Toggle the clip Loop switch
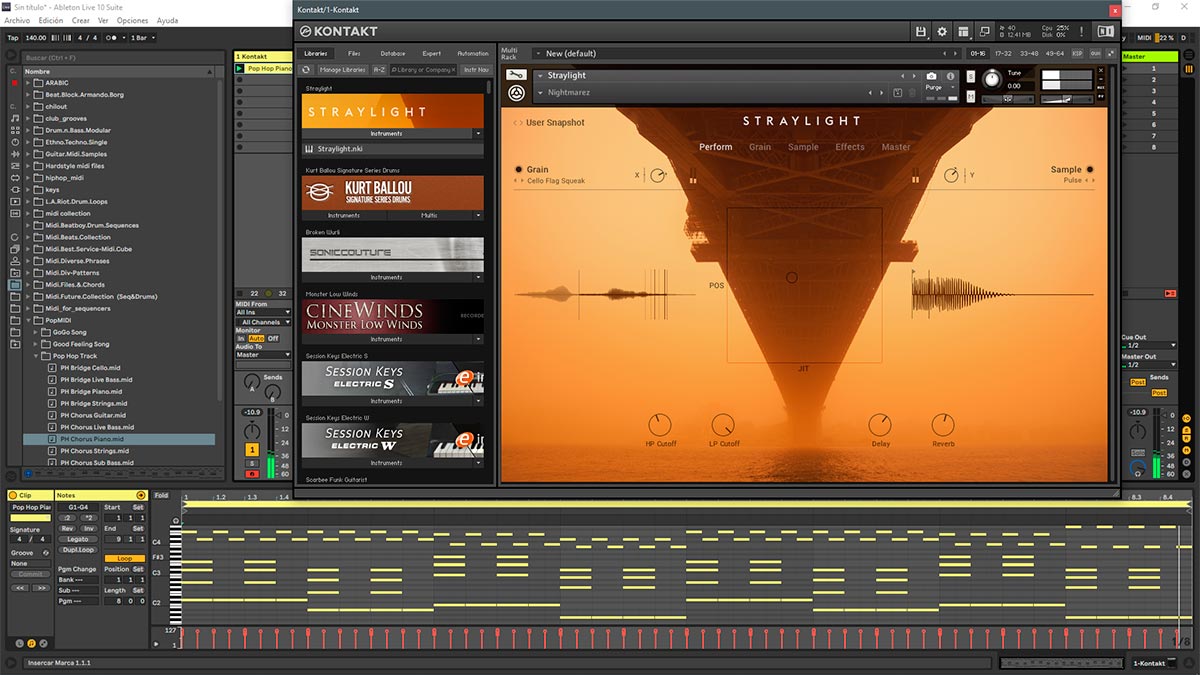This screenshot has width=1200, height=675. click(124, 558)
